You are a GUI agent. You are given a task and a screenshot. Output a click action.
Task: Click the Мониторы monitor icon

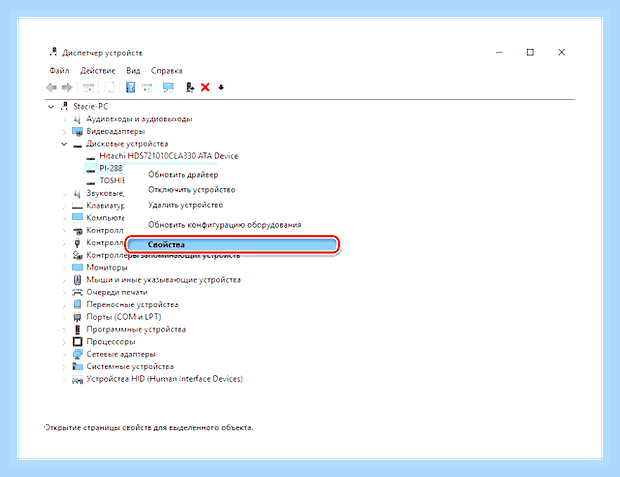(x=77, y=267)
